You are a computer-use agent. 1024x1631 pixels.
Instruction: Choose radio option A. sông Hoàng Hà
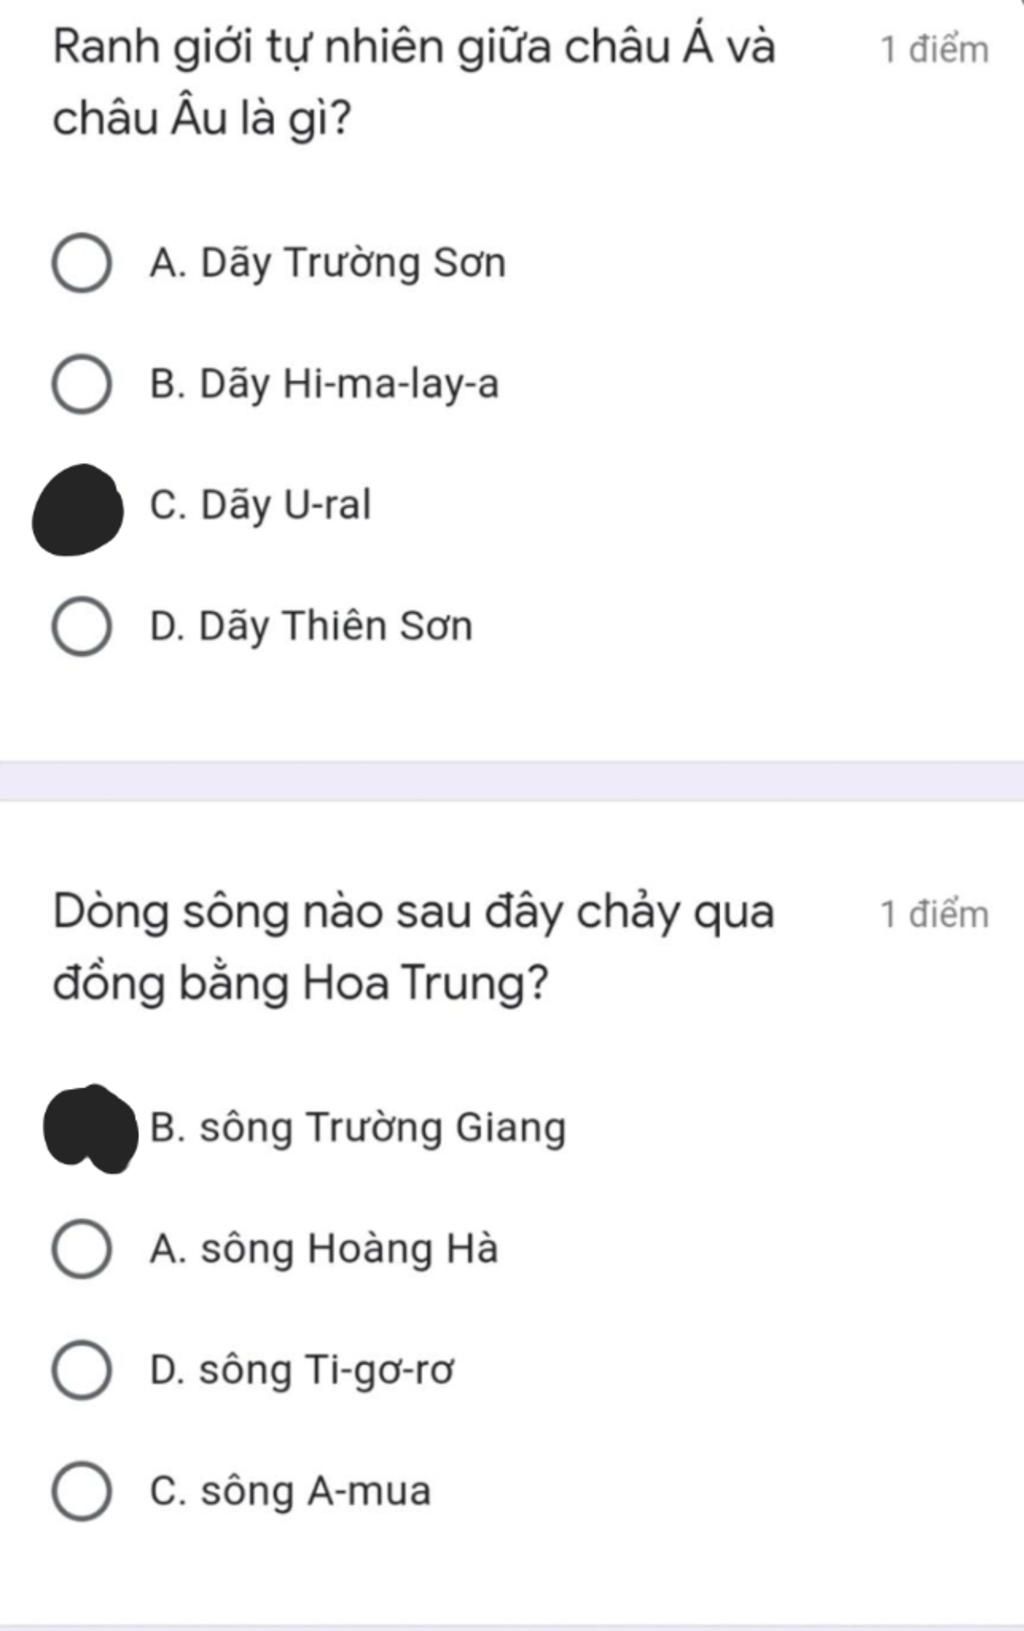(x=81, y=1249)
